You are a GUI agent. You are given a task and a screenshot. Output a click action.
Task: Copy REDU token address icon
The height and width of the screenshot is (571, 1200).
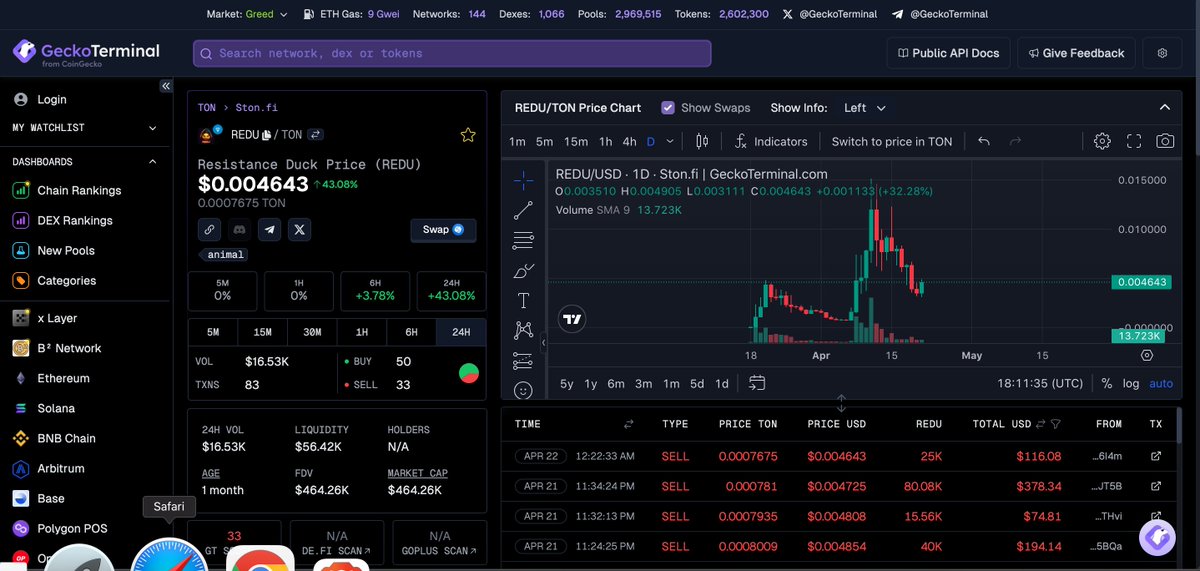[x=267, y=134]
